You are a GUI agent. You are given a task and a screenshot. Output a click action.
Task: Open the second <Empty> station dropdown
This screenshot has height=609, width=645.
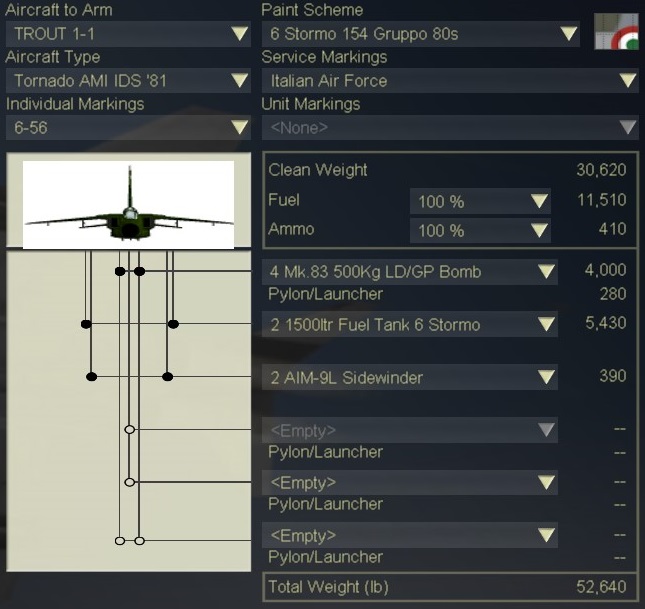410,482
